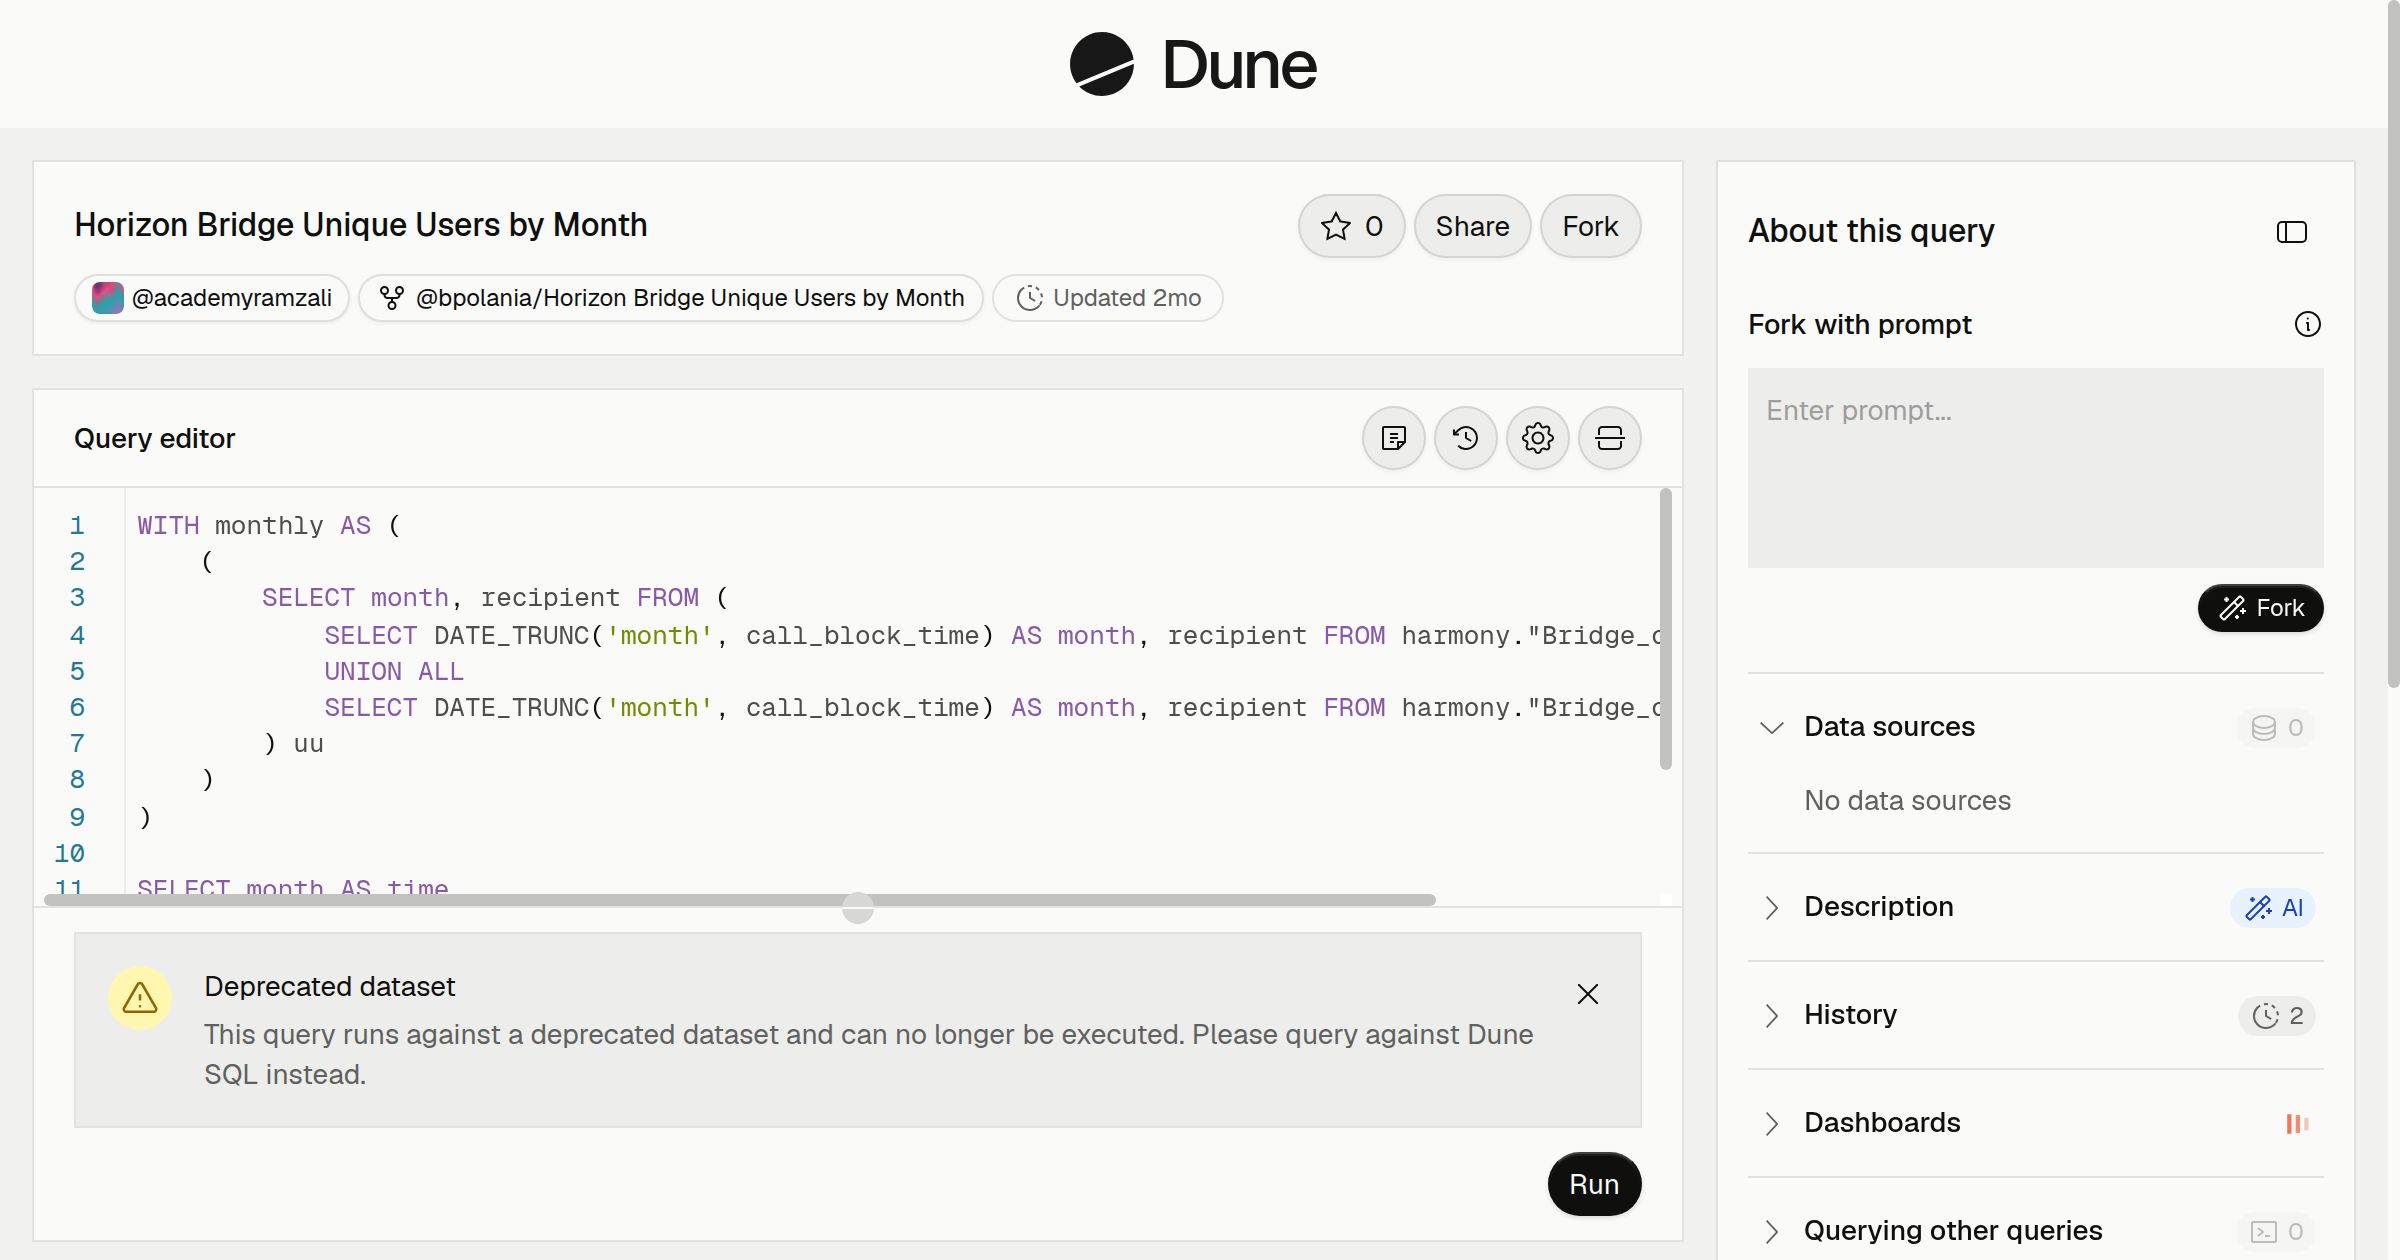
Task: Focus the Enter prompt text field
Action: pos(2036,468)
